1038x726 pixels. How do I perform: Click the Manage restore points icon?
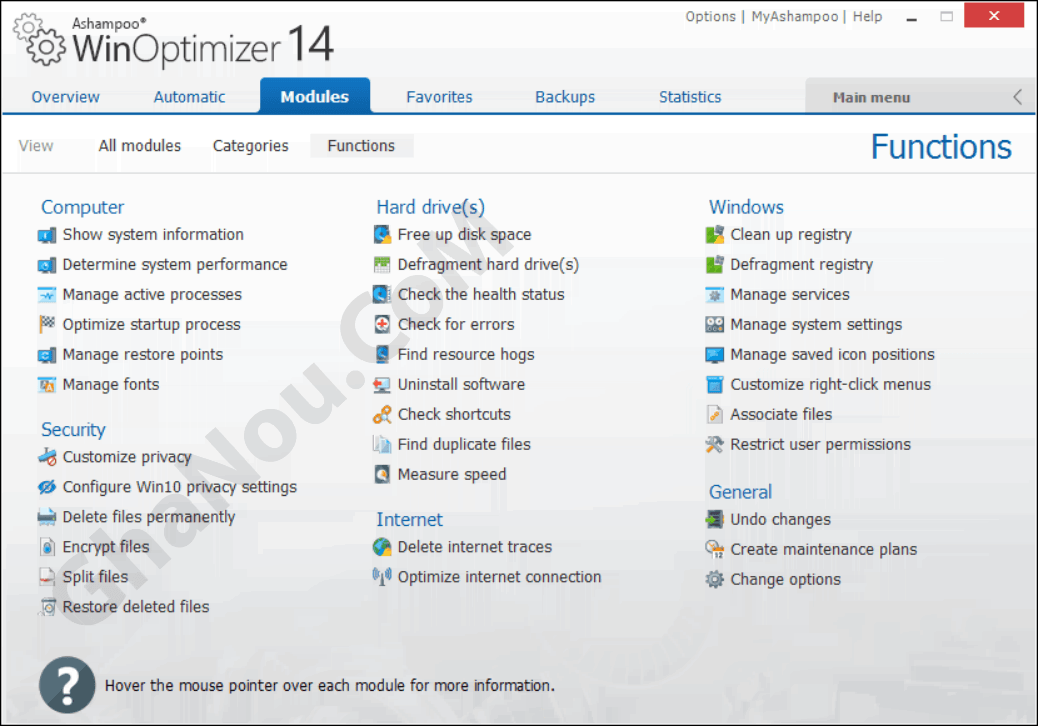click(x=47, y=355)
